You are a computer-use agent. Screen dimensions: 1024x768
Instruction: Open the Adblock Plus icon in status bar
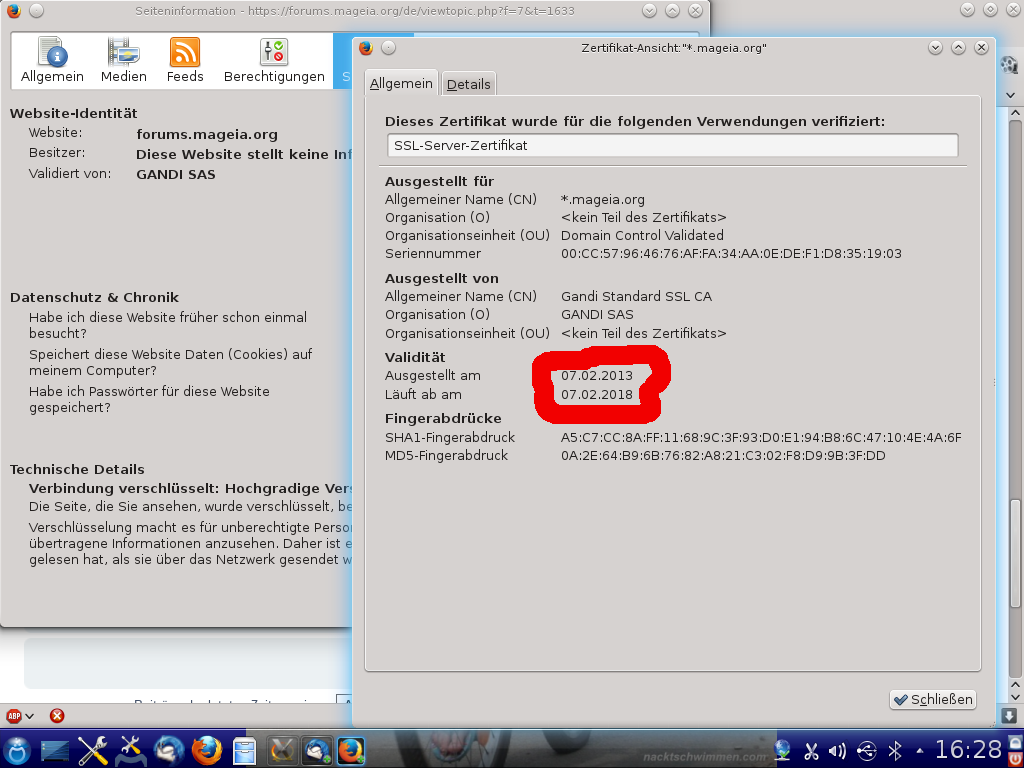click(14, 716)
